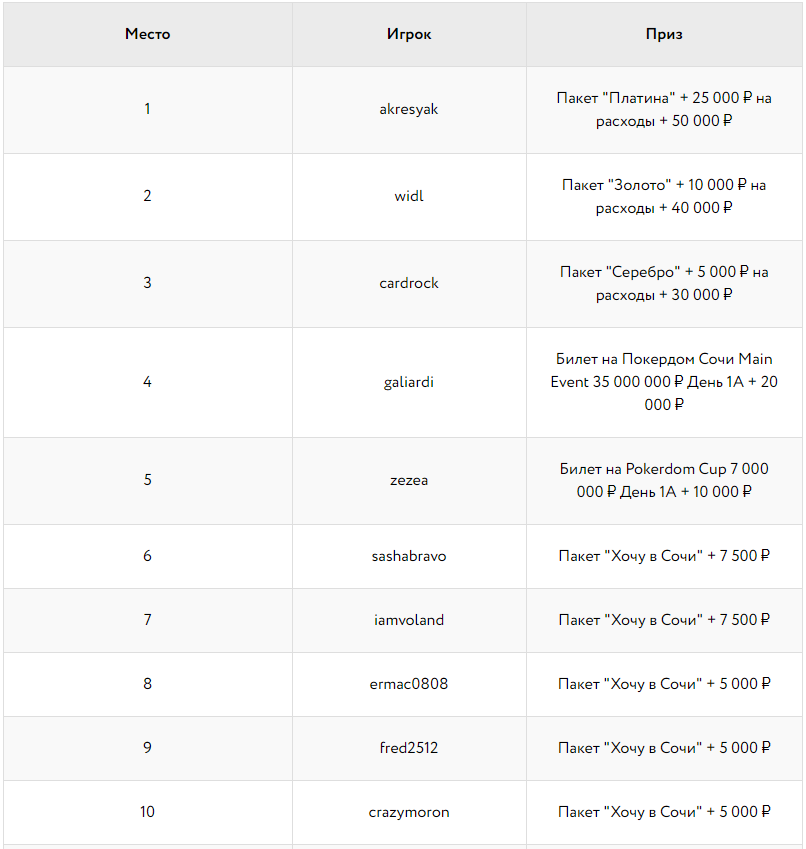
Task: Click the "Золото" package prize cell
Action: pos(664,197)
